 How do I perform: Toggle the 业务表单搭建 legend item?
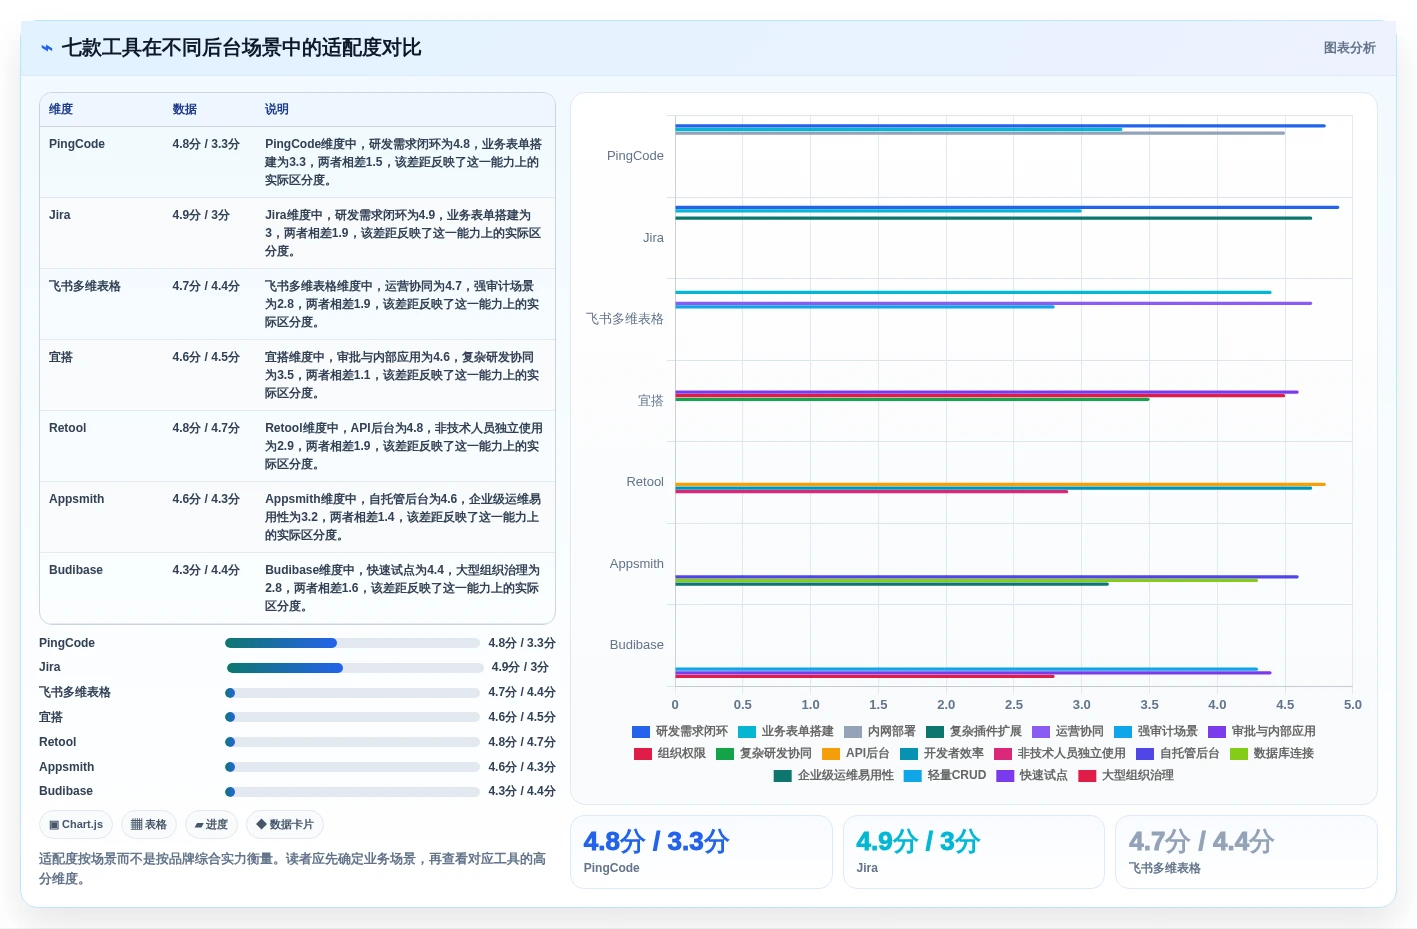tap(785, 732)
